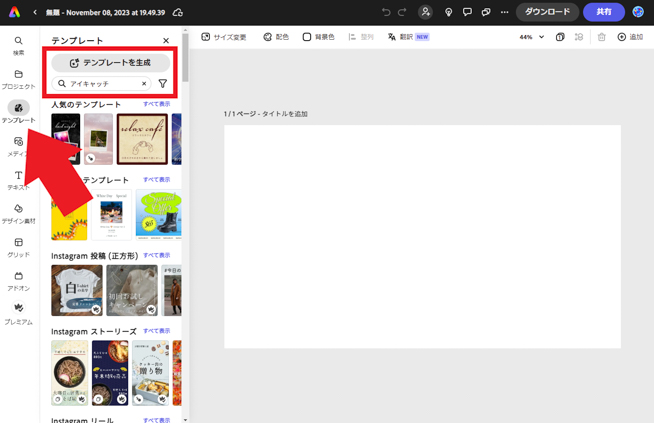
Task: Select the Text (テキスト) tool in sidebar
Action: pos(18,180)
